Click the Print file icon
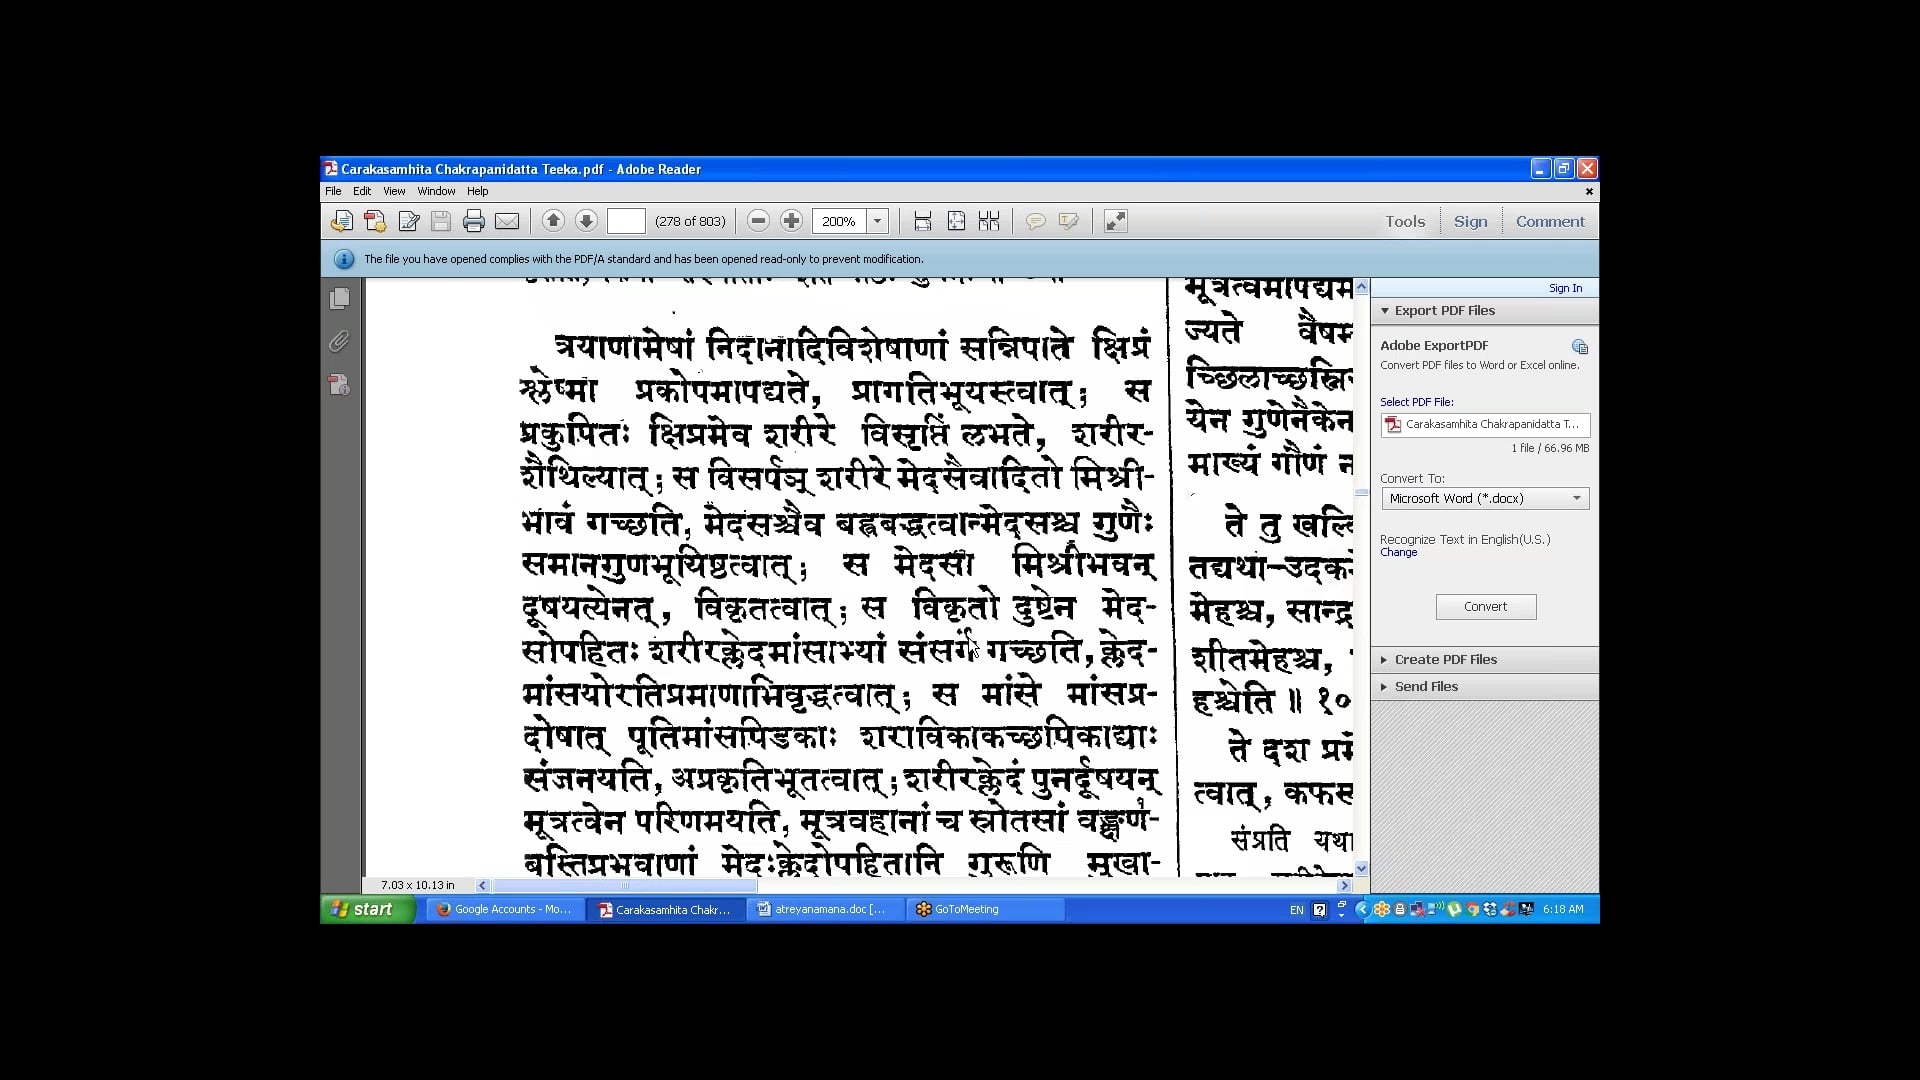Viewport: 1920px width, 1080px height. [474, 222]
